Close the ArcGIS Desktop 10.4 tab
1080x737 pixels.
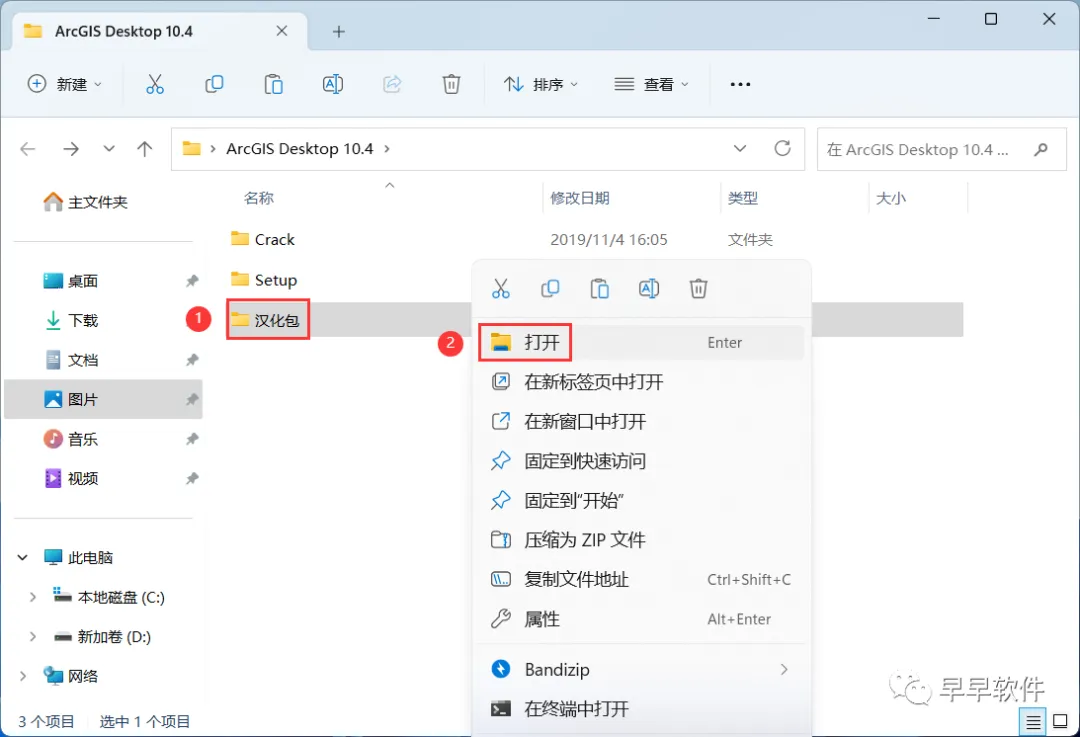[282, 31]
